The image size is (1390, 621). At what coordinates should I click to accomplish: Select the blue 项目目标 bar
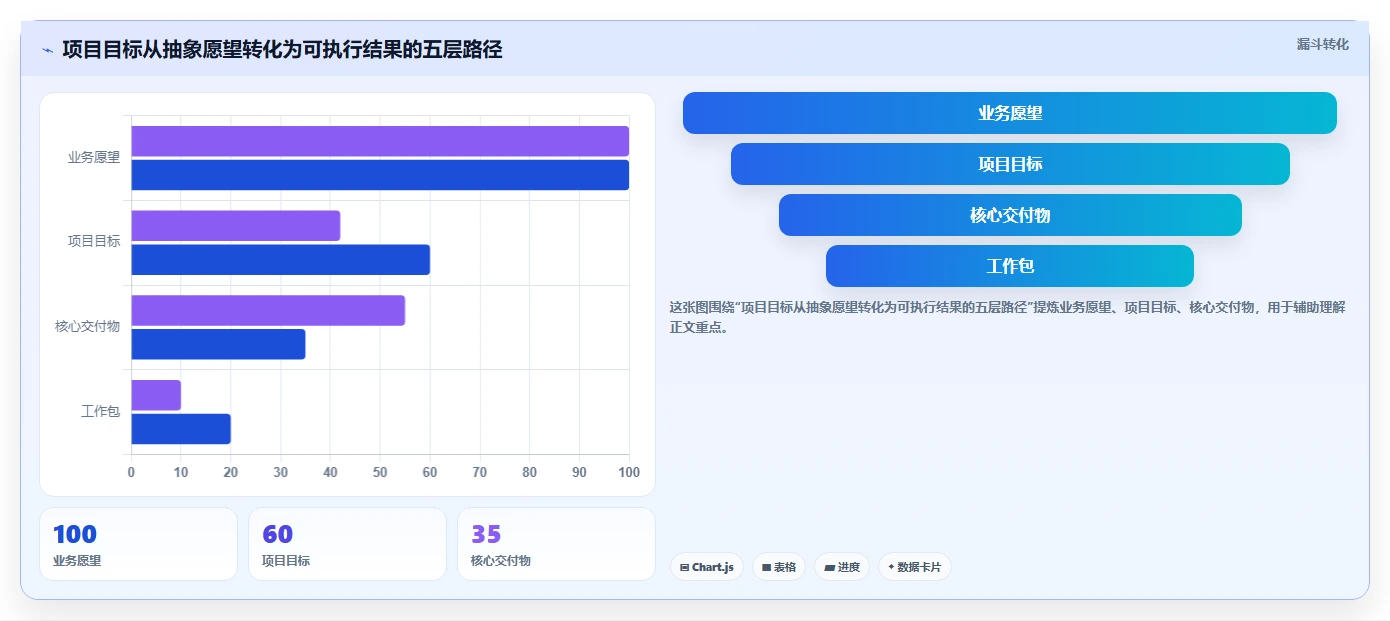pos(281,260)
